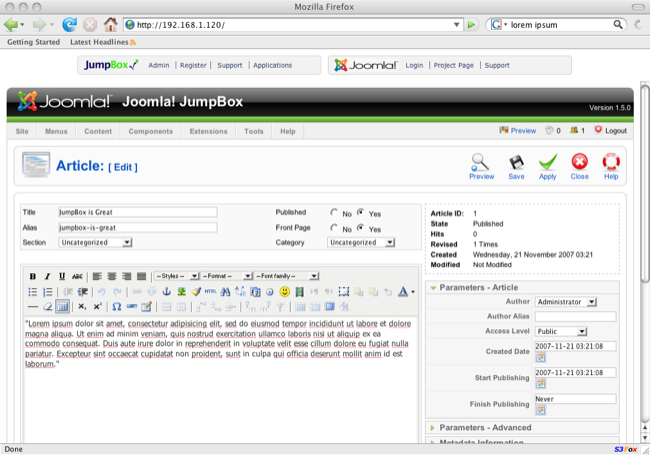650x455 pixels.
Task: Insert time using clock icon
Action: (270, 292)
